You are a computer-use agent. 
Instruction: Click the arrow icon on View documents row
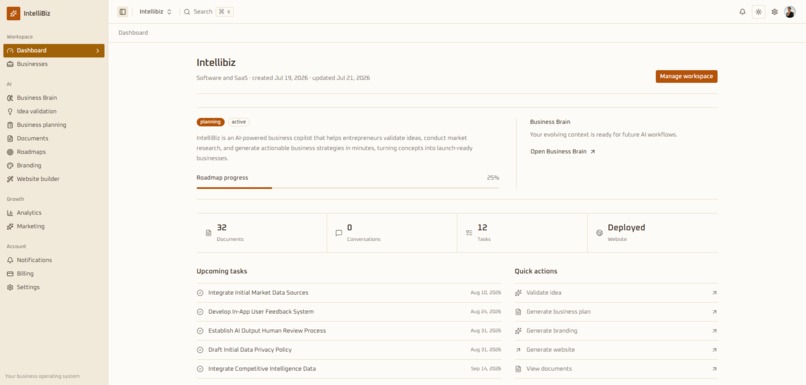click(x=714, y=369)
